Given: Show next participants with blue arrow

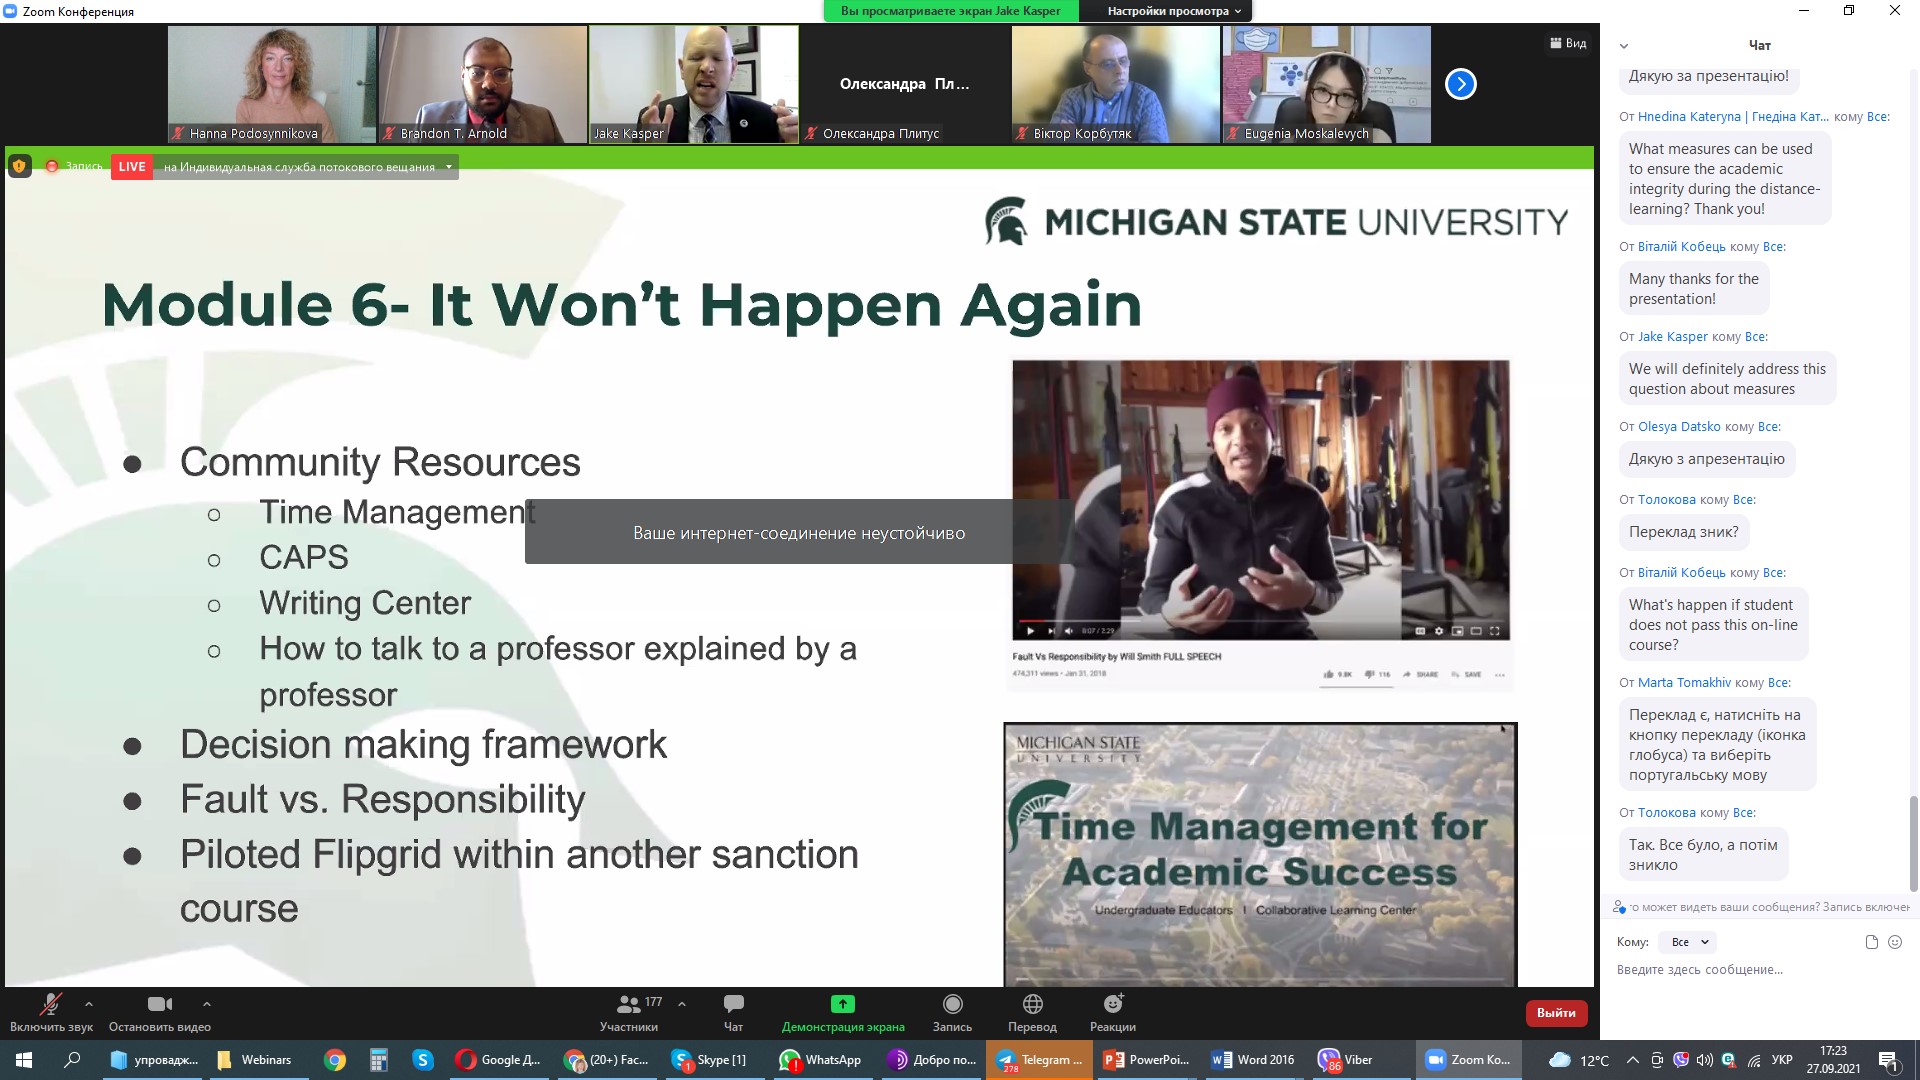Looking at the screenshot, I should 1460,84.
